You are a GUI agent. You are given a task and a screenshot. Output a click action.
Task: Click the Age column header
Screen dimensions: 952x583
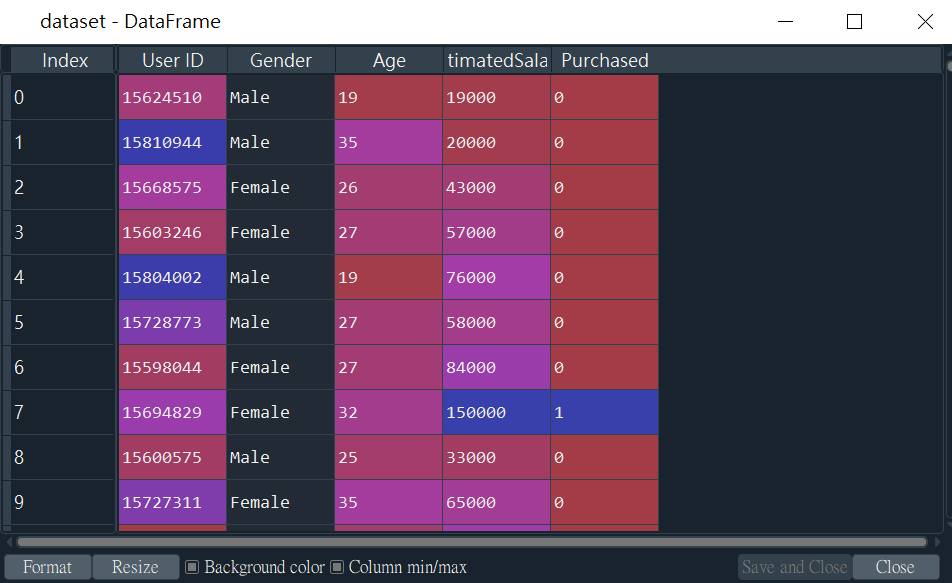coord(389,60)
